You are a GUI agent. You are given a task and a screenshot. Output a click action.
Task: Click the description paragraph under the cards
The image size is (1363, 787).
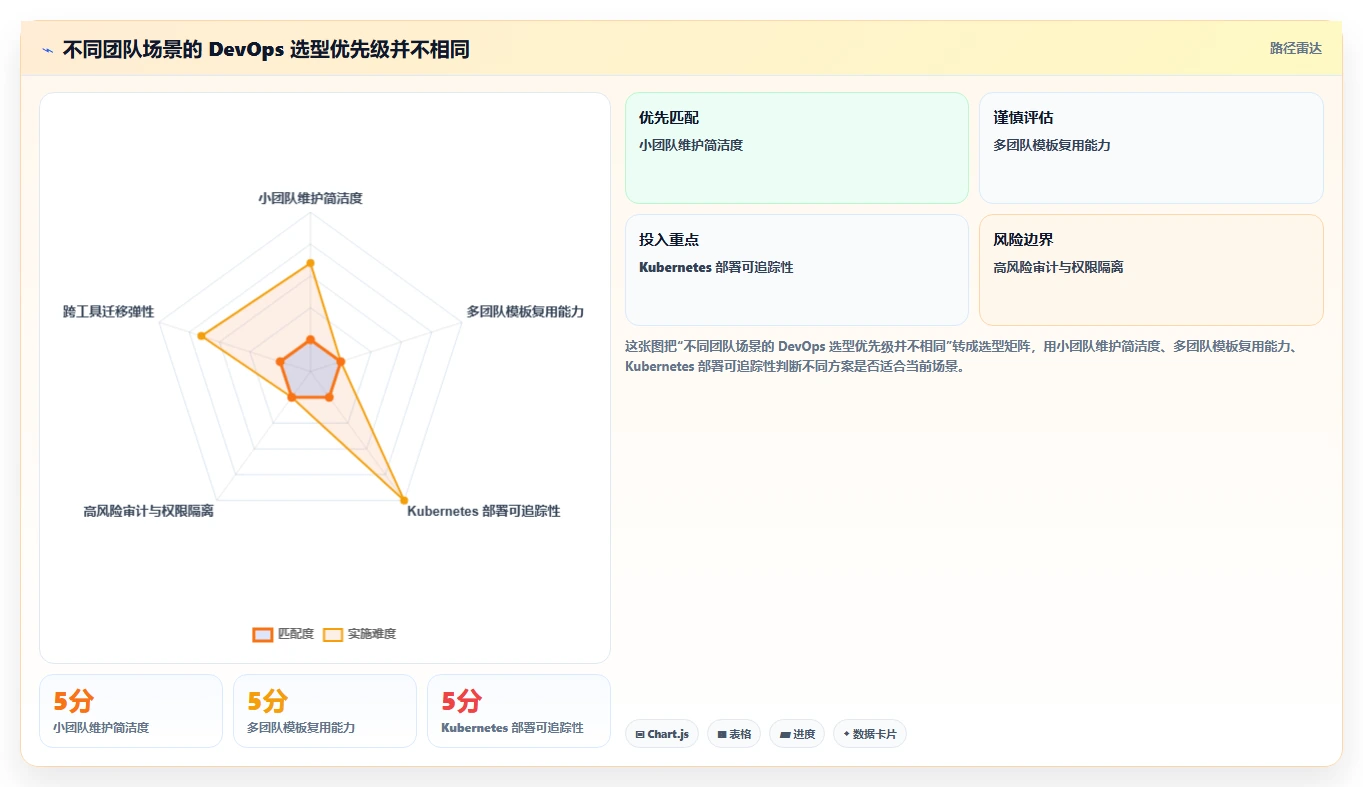(963, 356)
